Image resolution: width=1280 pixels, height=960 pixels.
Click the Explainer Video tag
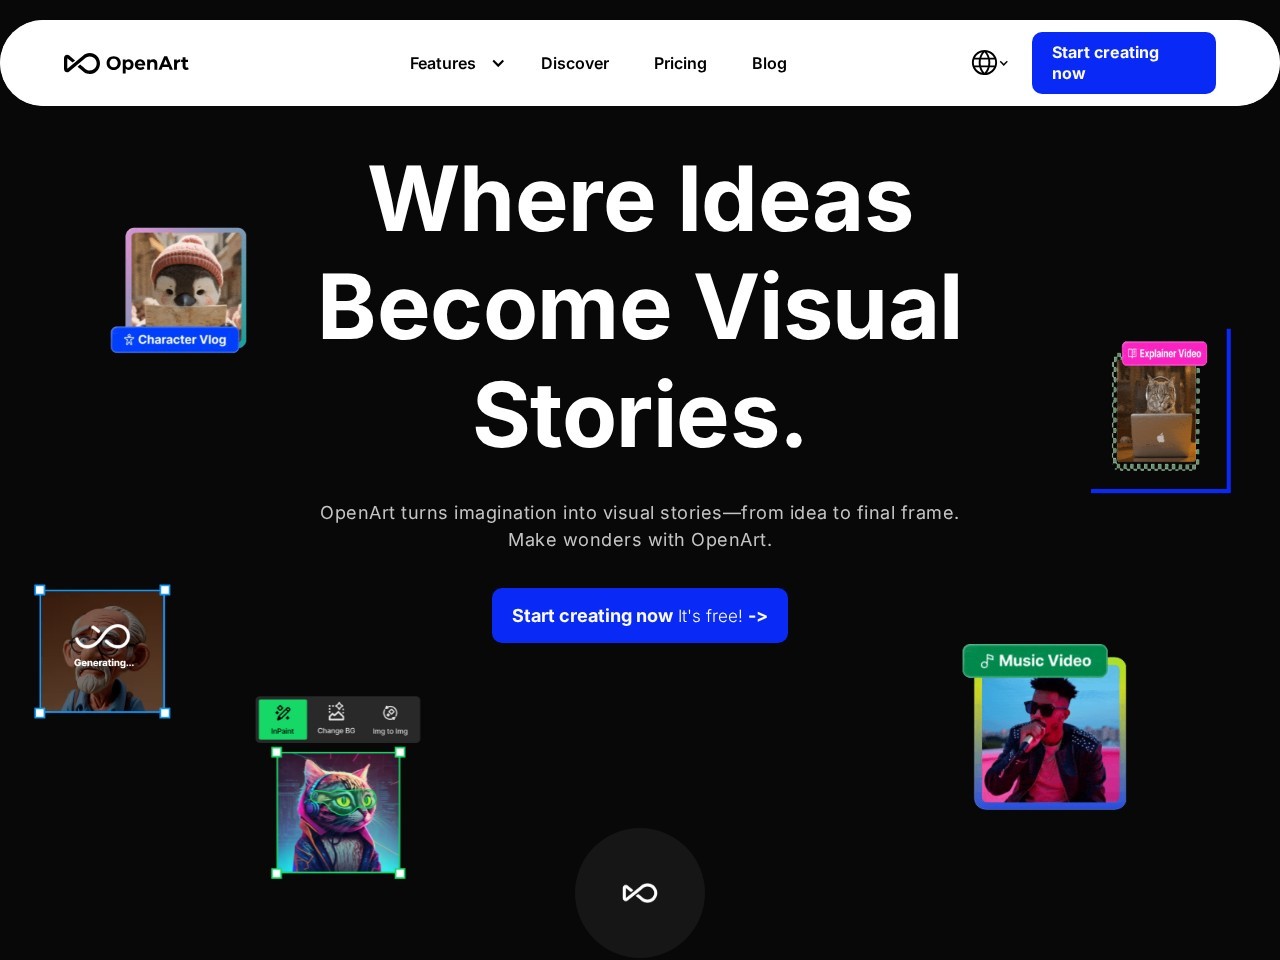[1164, 354]
